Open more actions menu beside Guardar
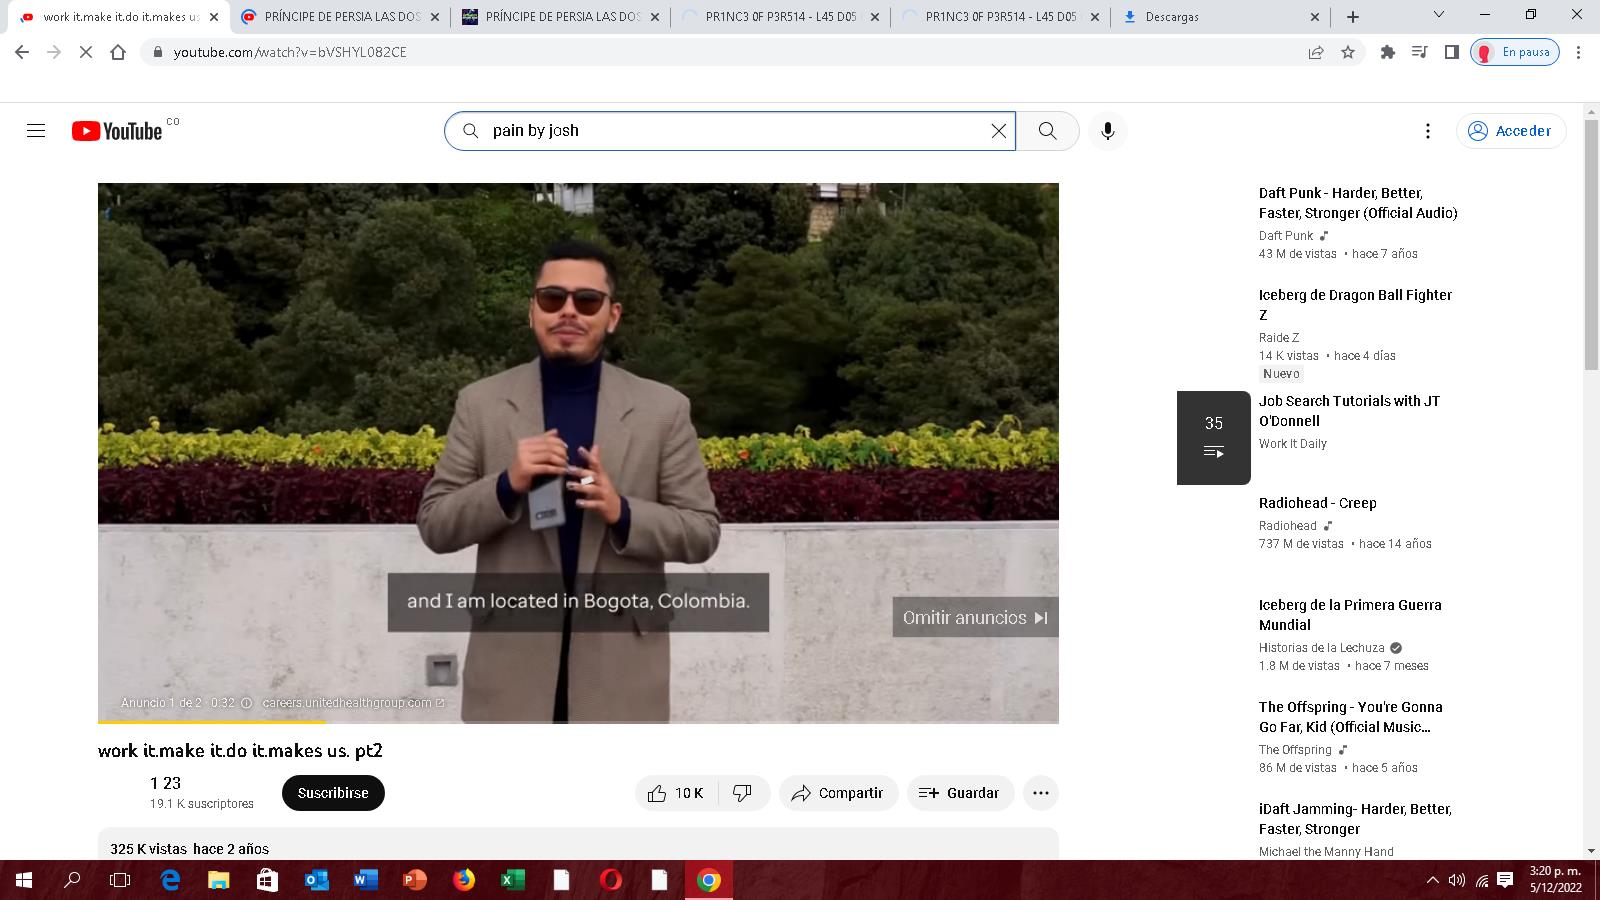 [x=1040, y=793]
